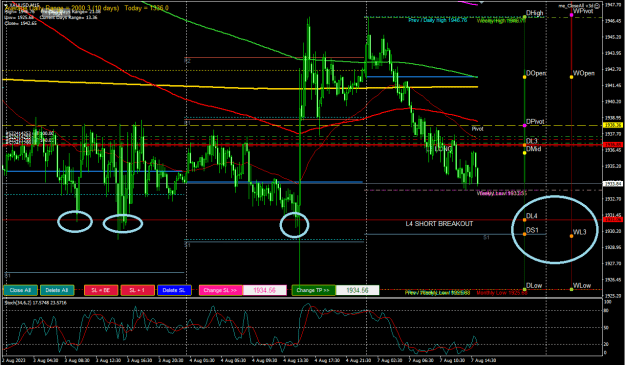Image resolution: width=625 pixels, height=365 pixels.
Task: Click the Close All button
Action: (x=20, y=290)
